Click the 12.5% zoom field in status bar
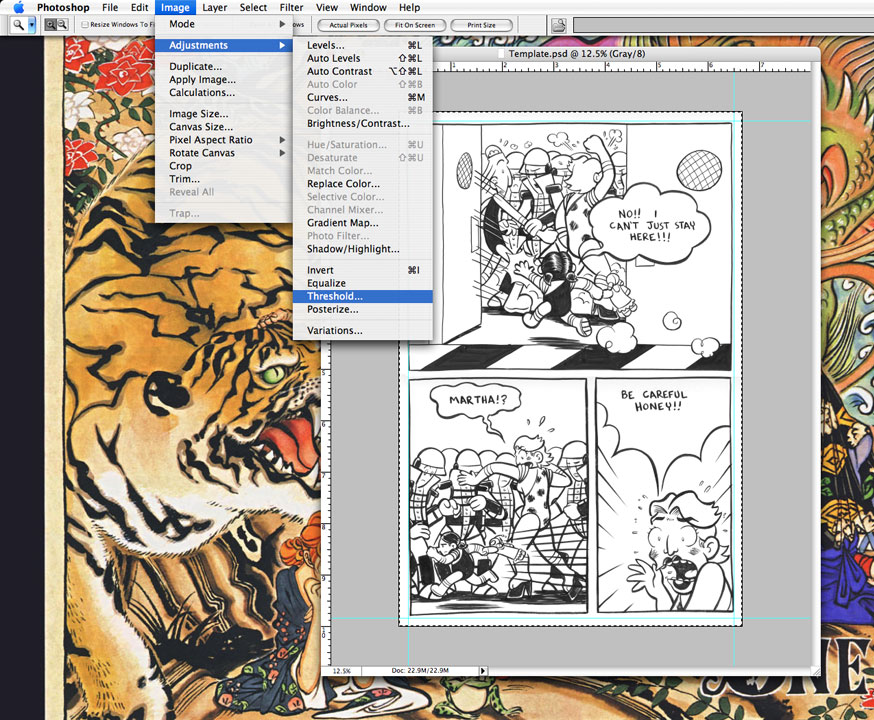Viewport: 874px width, 720px height. [342, 671]
